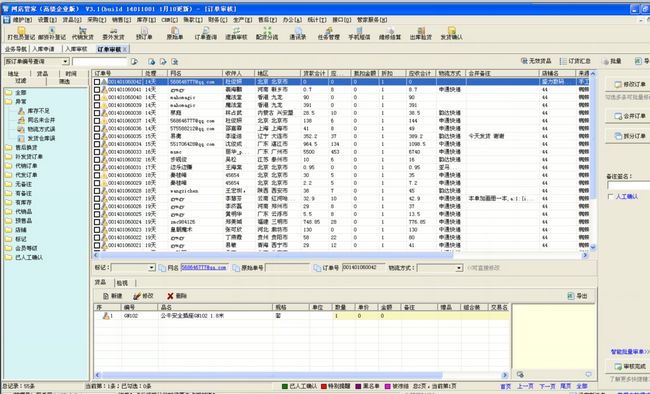Click the 订货汇总 icon button
The height and width of the screenshot is (394, 650).
575,61
